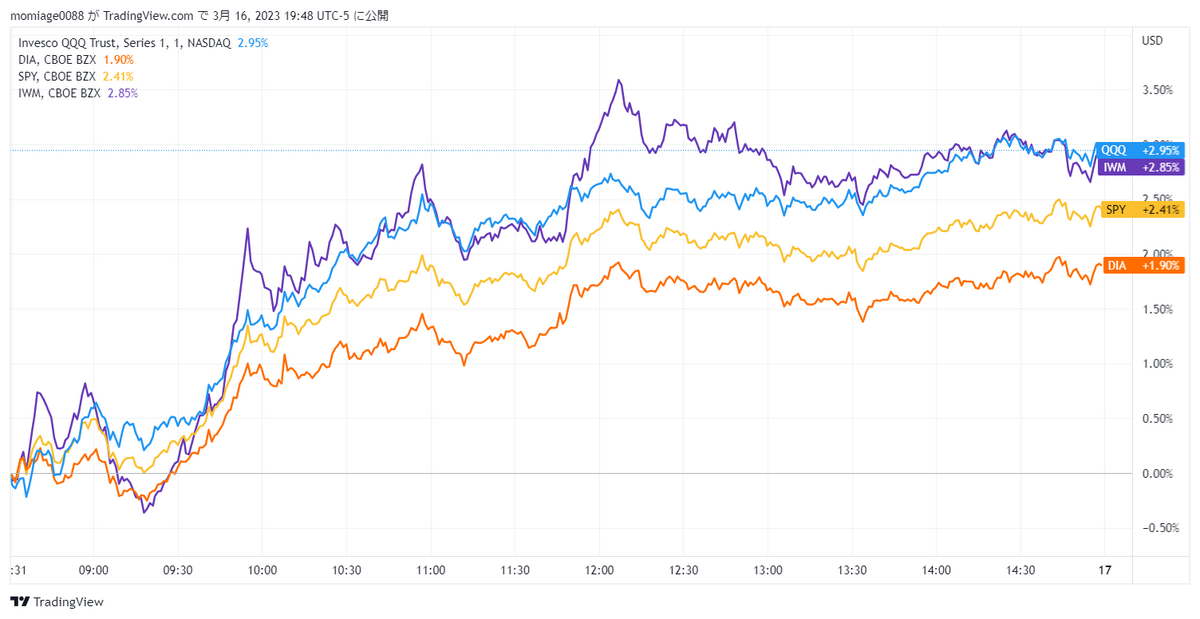Click the 12:30 time axis label
The width and height of the screenshot is (1200, 619).
[x=683, y=570]
